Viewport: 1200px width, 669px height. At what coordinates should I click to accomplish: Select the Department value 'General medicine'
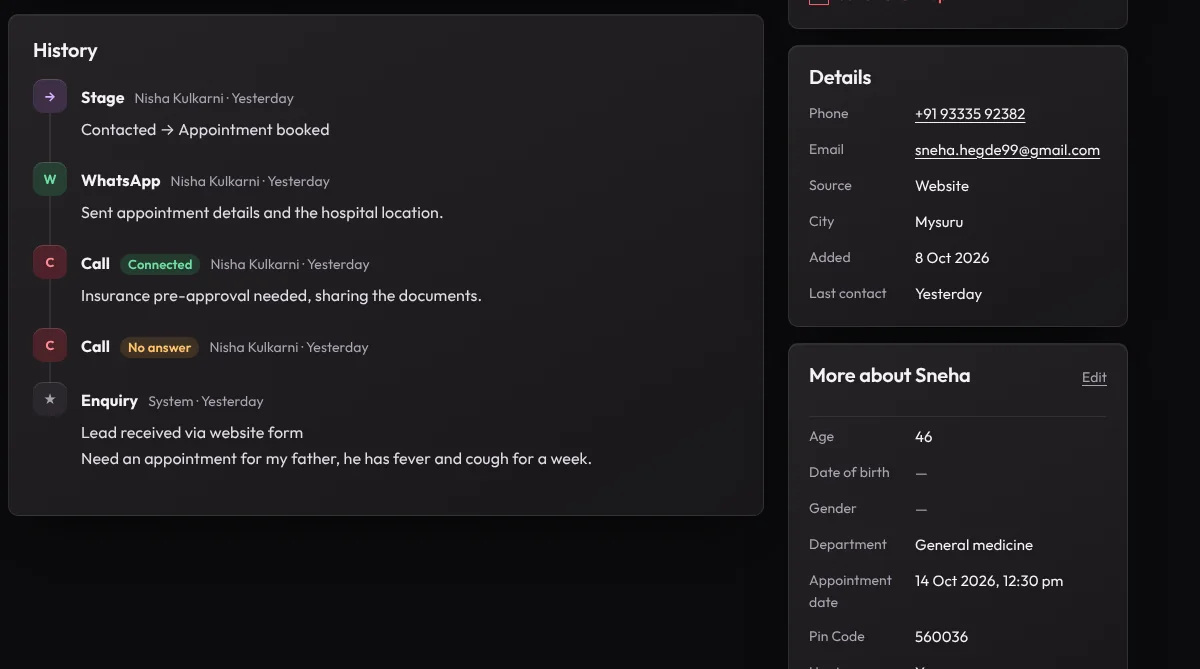click(x=974, y=545)
